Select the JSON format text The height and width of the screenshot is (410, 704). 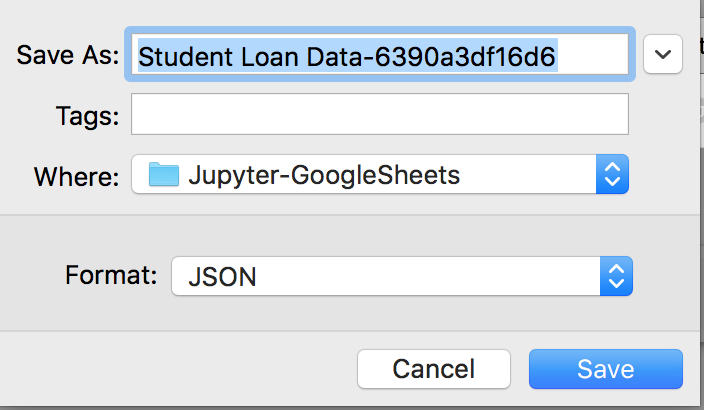(x=222, y=277)
